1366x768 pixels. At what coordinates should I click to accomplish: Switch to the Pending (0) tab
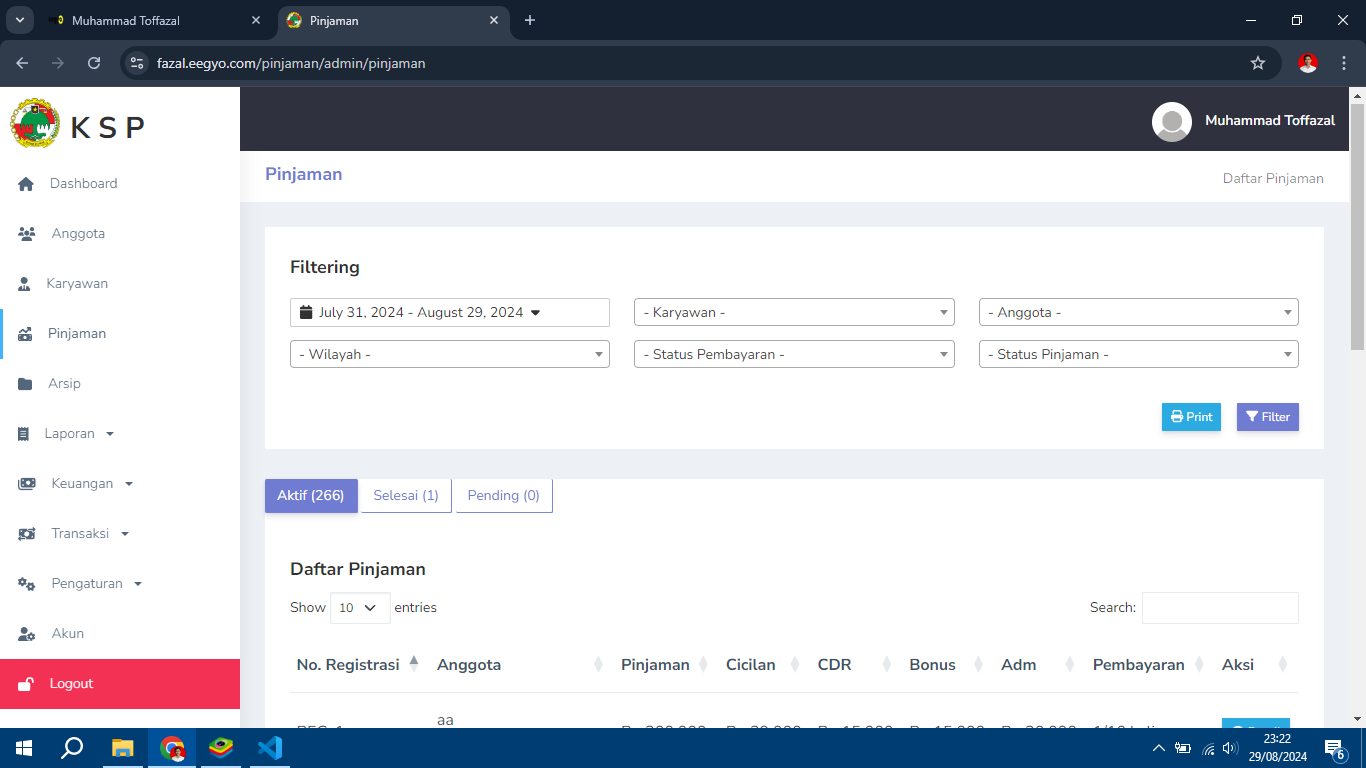(x=503, y=496)
